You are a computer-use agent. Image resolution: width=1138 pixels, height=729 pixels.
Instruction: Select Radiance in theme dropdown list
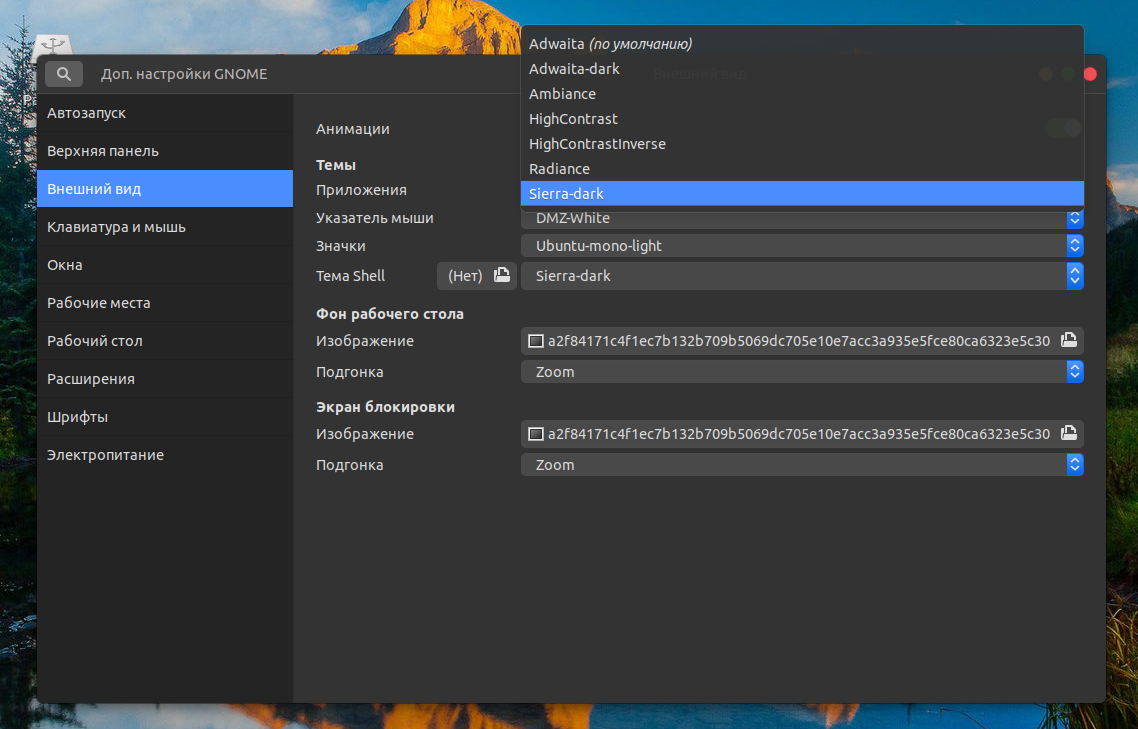tap(802, 169)
